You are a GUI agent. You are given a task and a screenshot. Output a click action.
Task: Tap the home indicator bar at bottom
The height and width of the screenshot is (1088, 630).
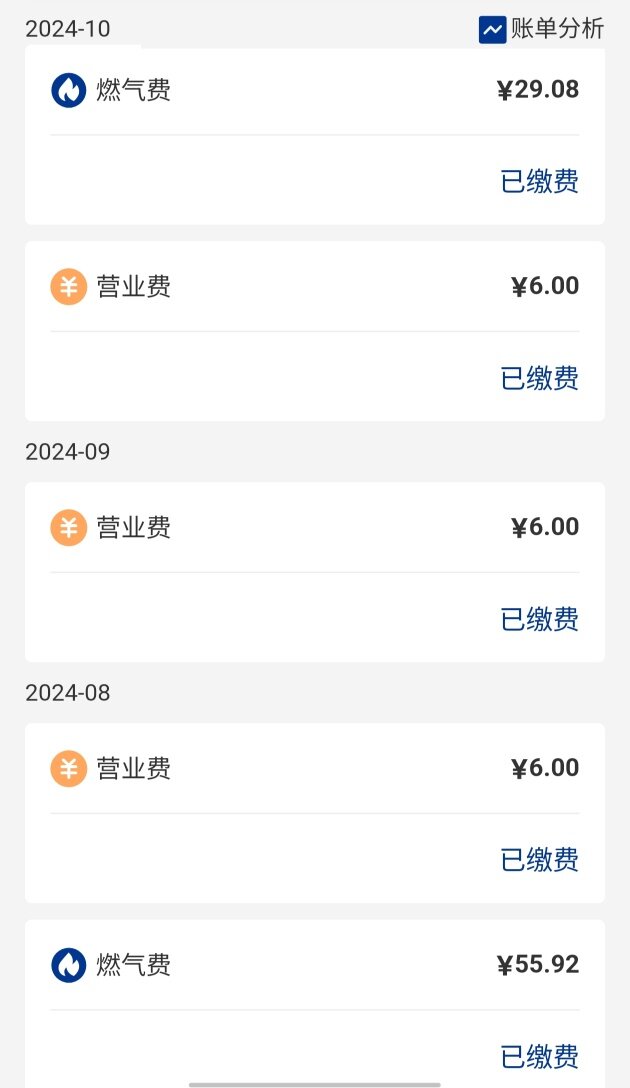(315, 1084)
